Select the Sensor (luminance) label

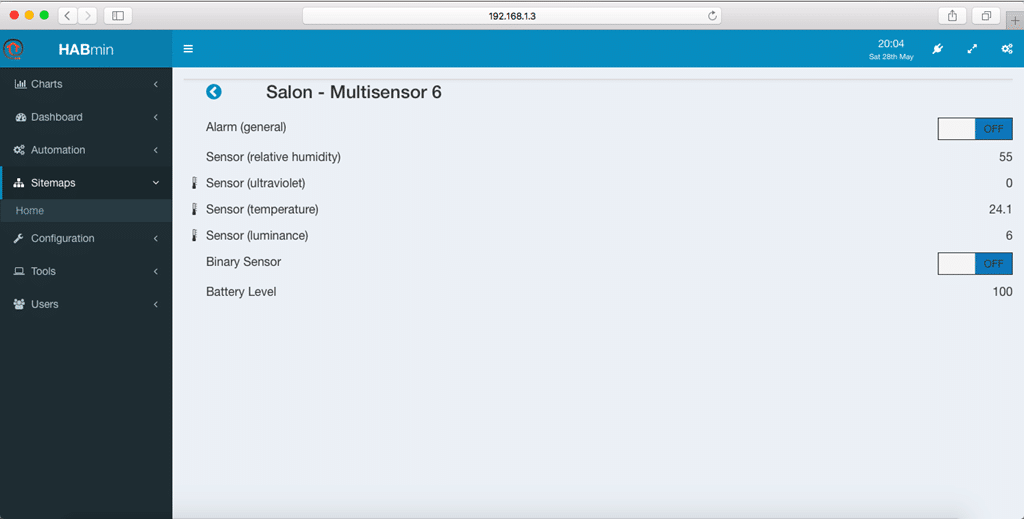click(257, 236)
